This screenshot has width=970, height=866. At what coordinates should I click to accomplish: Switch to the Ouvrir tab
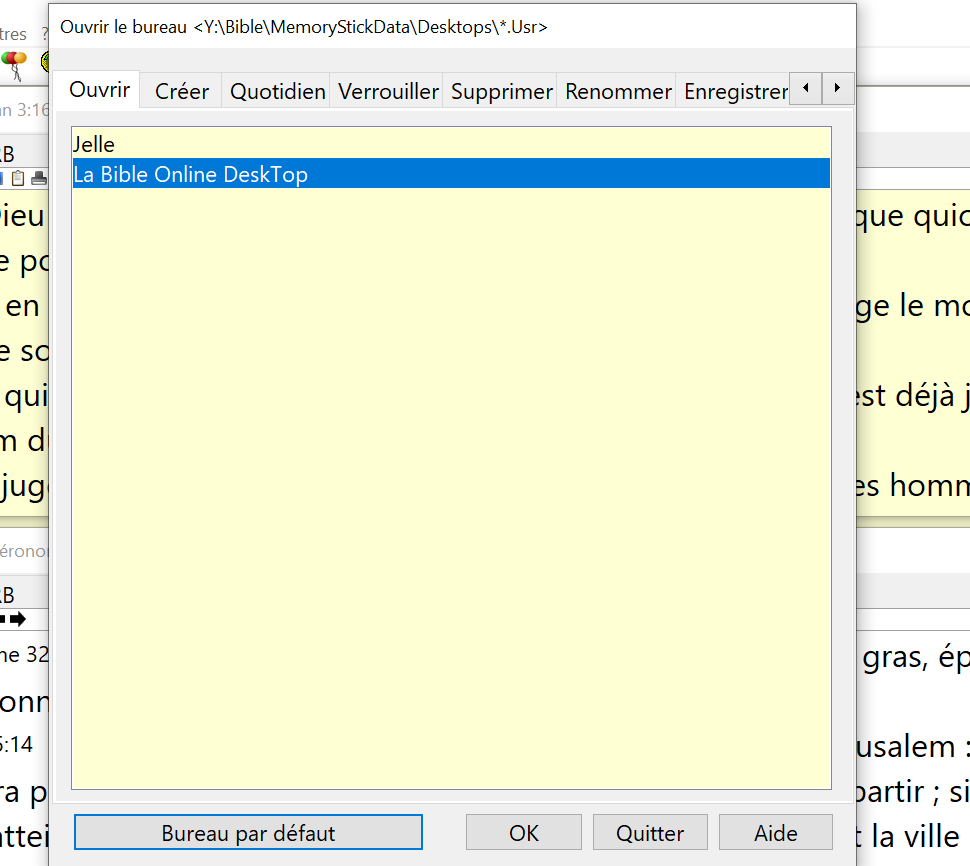(99, 90)
